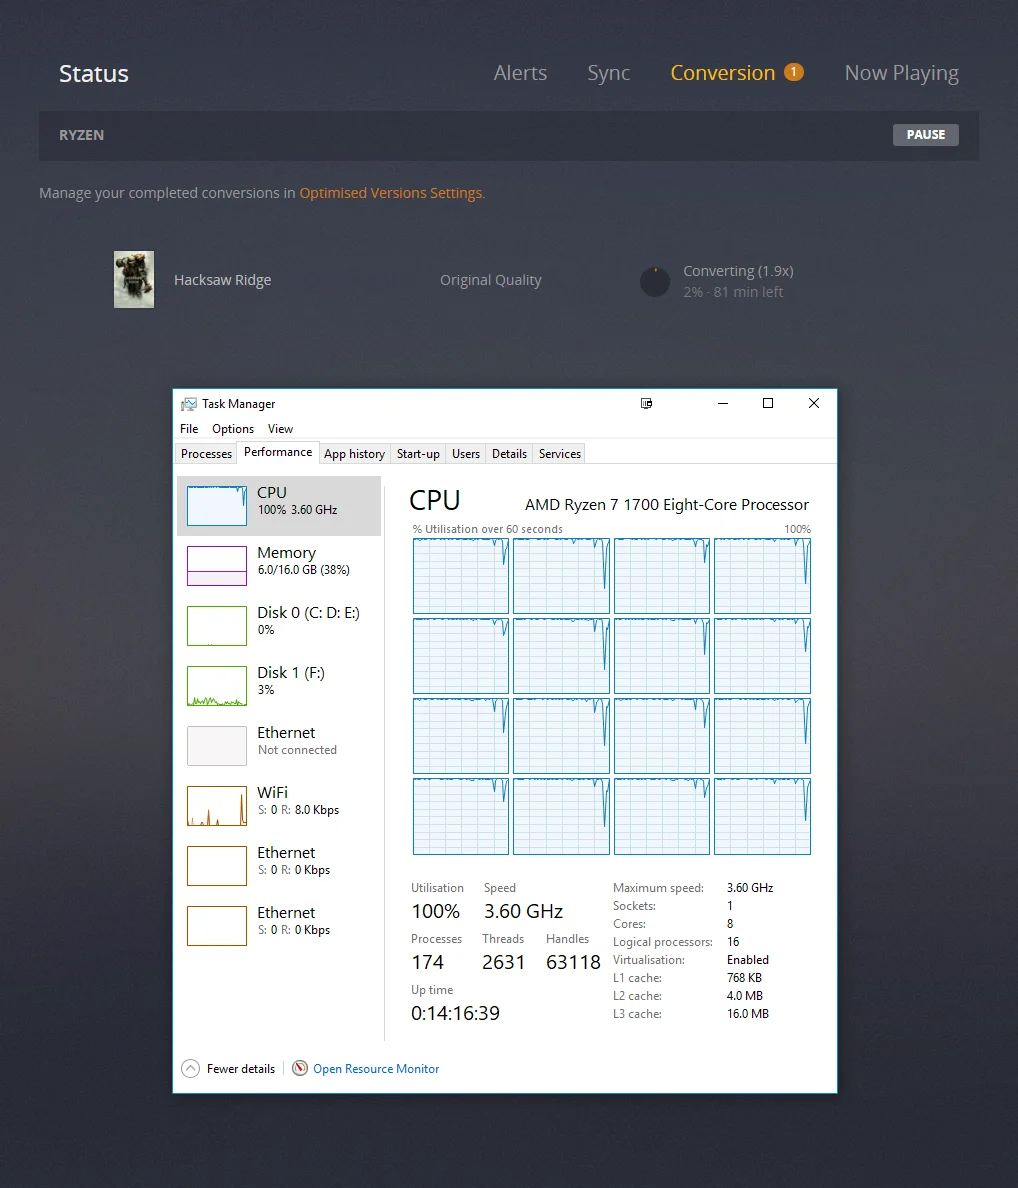
Task: Click the L3 cache value 16.0 MB
Action: click(x=748, y=1014)
